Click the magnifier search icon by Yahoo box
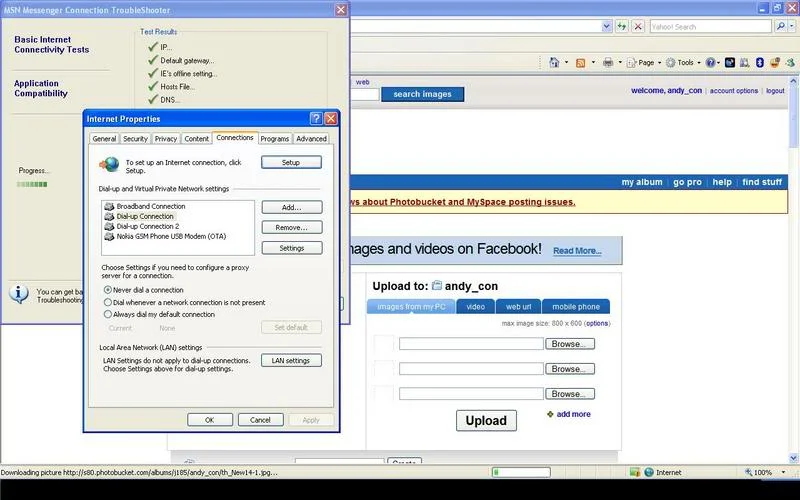 780,26
